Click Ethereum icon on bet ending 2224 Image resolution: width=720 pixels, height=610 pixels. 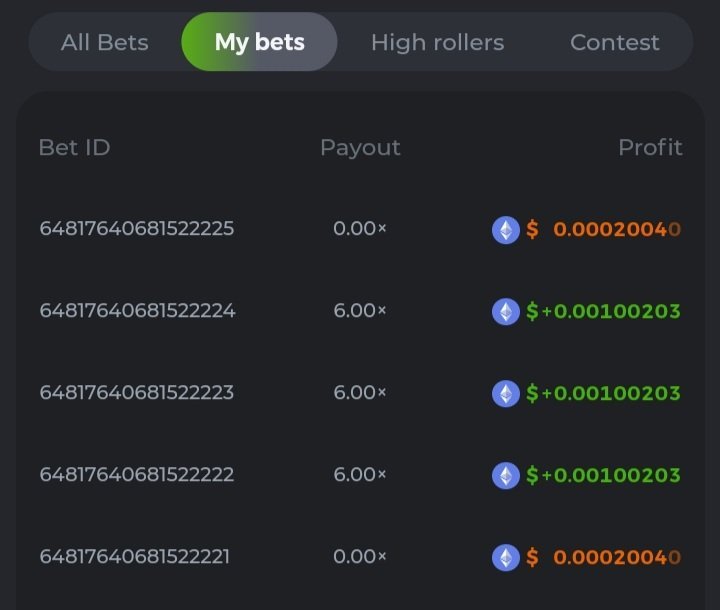click(x=506, y=312)
